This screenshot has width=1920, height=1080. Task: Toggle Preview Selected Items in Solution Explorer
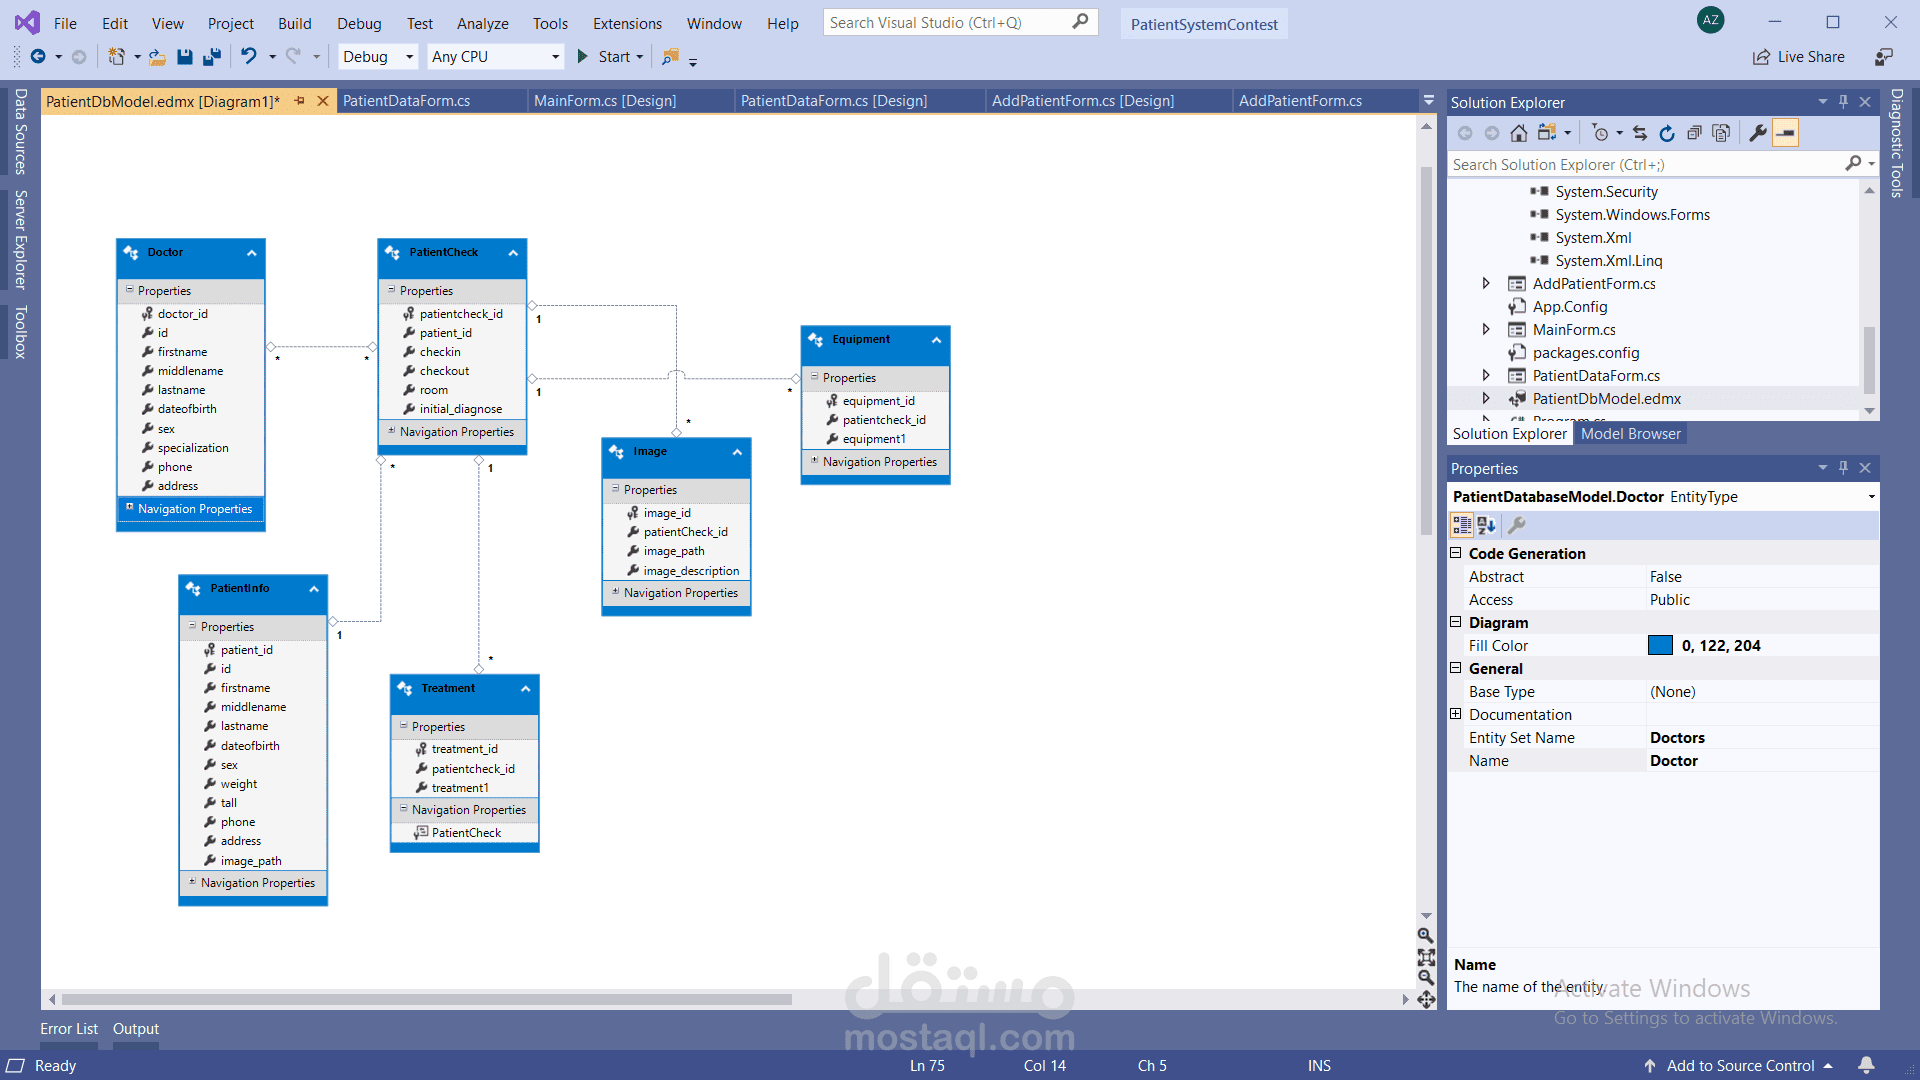click(x=1786, y=133)
